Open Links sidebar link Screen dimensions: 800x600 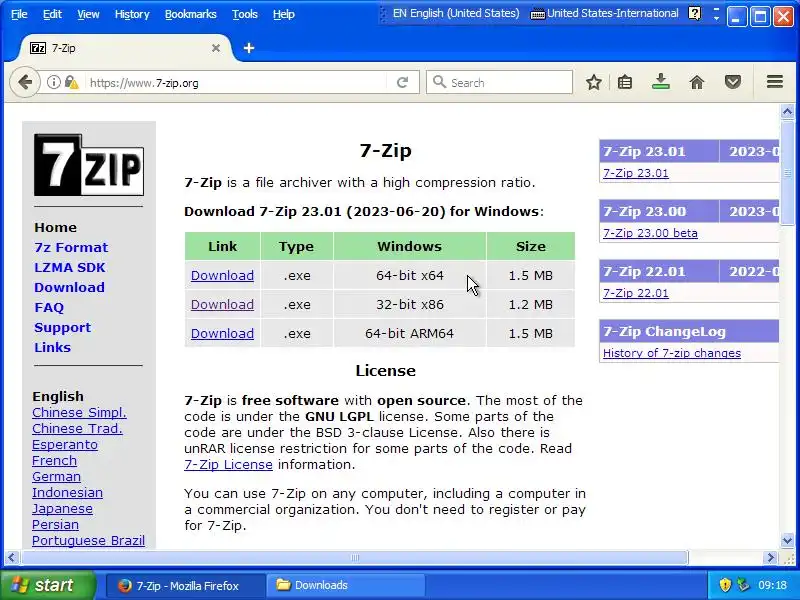click(x=52, y=347)
